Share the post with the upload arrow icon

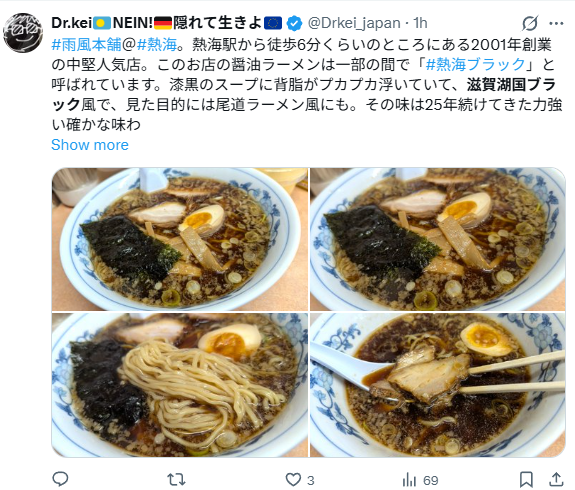pyautogui.click(x=556, y=479)
